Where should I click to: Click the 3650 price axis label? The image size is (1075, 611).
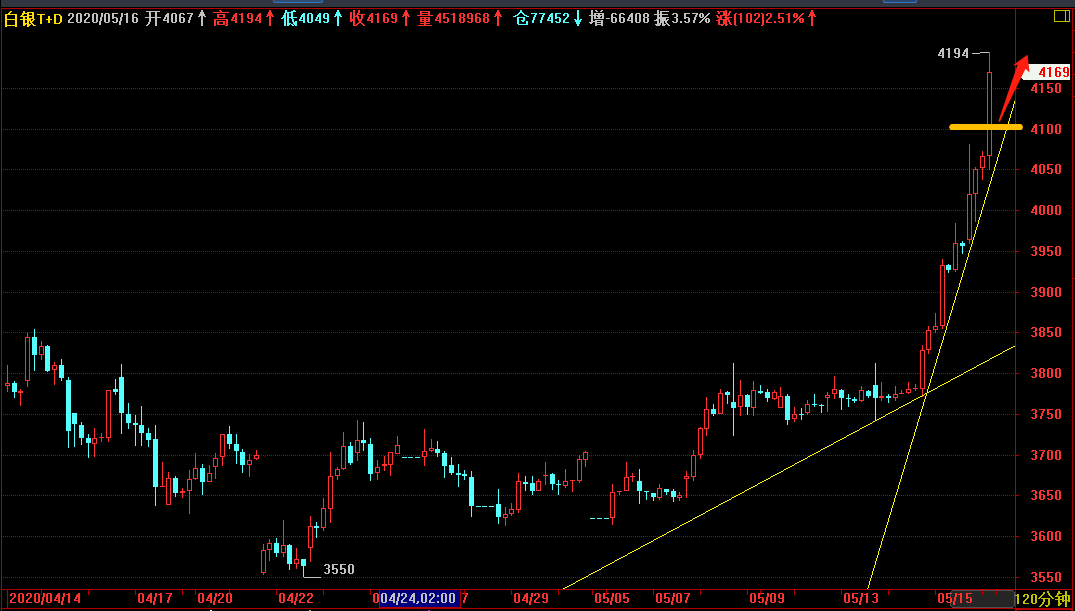(x=1046, y=496)
